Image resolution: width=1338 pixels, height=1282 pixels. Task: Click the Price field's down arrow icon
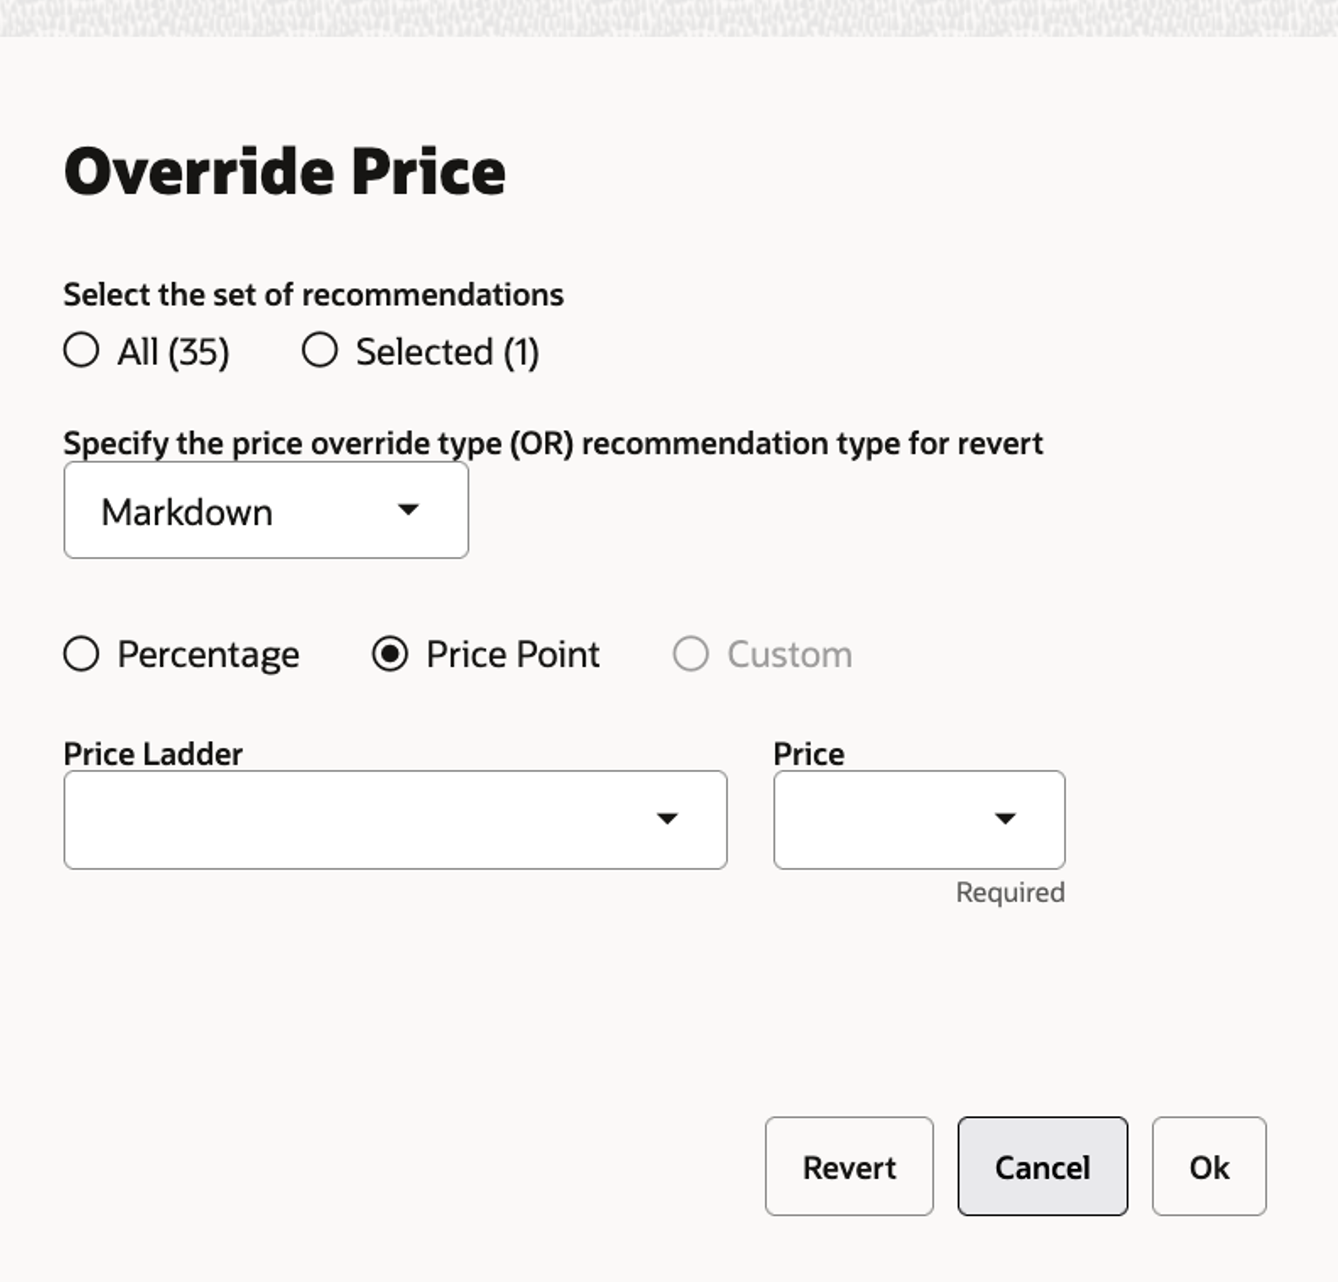point(1005,819)
